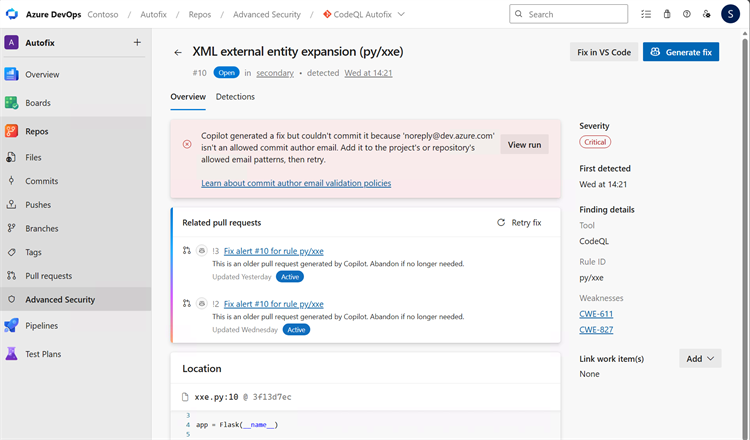The height and width of the screenshot is (440, 750).
Task: Switch to the Overview tab
Action: tap(188, 97)
